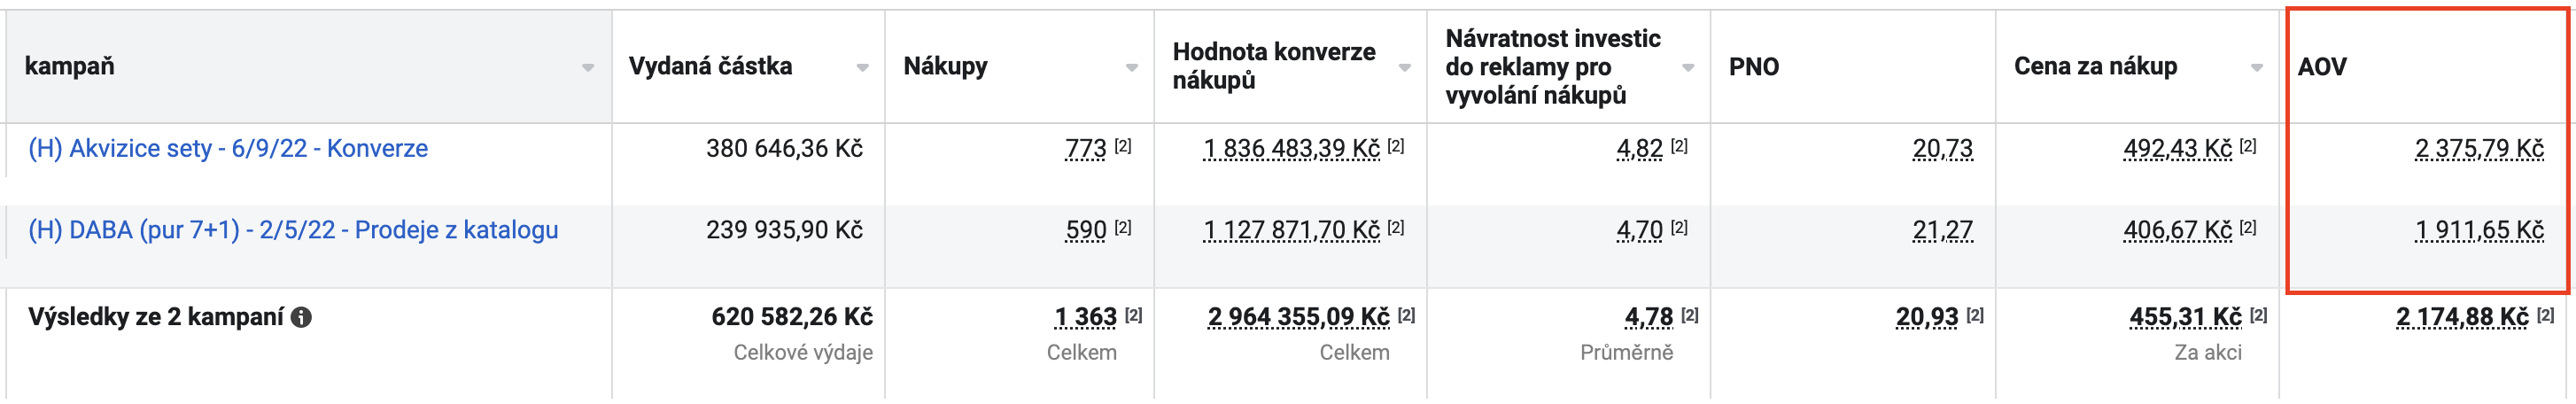Open the Hodnota konverze nákupů column dropdown arrow
The width and height of the screenshot is (2576, 404).
1405,68
